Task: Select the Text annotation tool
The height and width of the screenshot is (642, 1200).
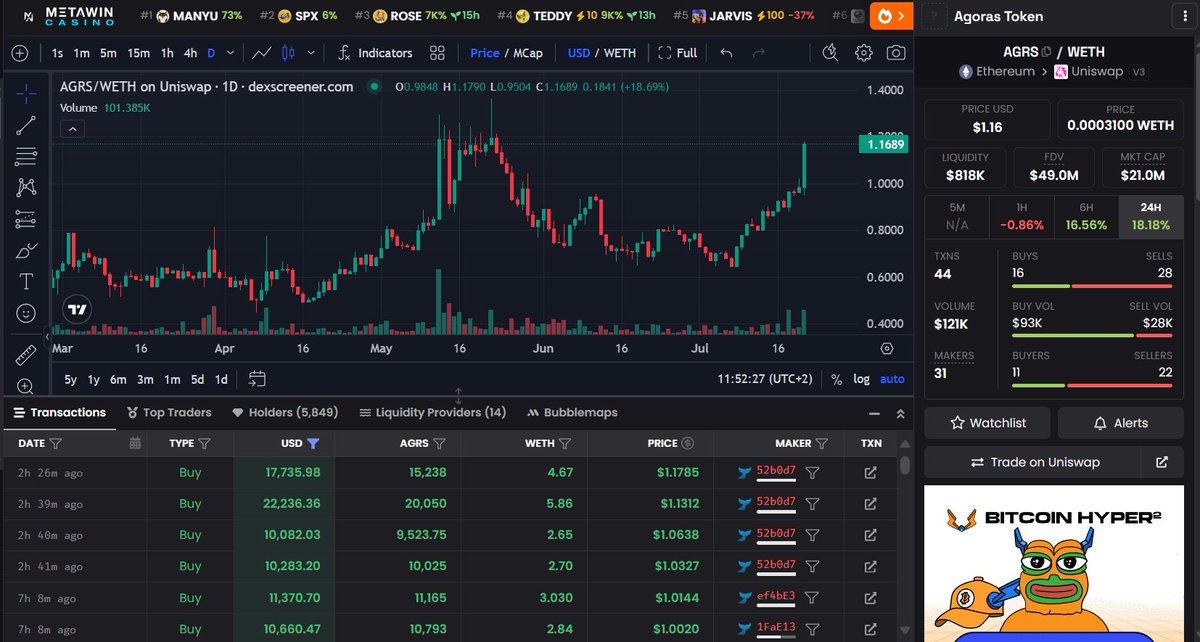Action: 26,281
